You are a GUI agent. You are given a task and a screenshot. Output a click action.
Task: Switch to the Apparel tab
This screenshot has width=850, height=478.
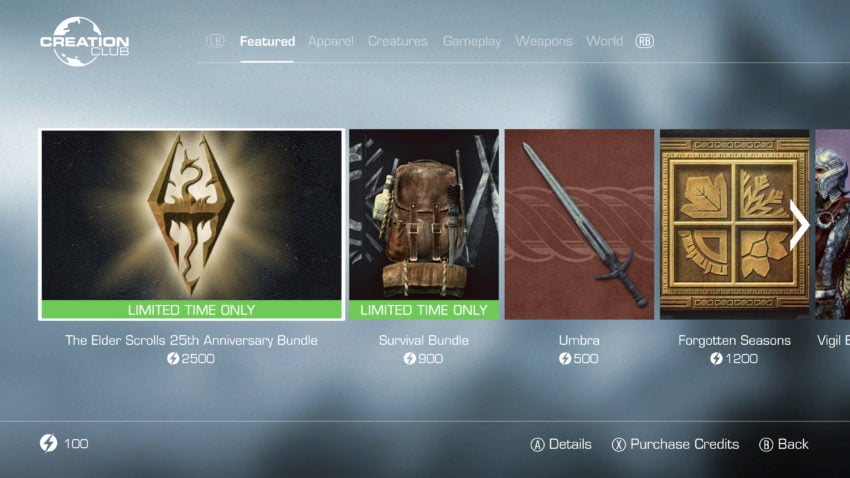point(331,41)
